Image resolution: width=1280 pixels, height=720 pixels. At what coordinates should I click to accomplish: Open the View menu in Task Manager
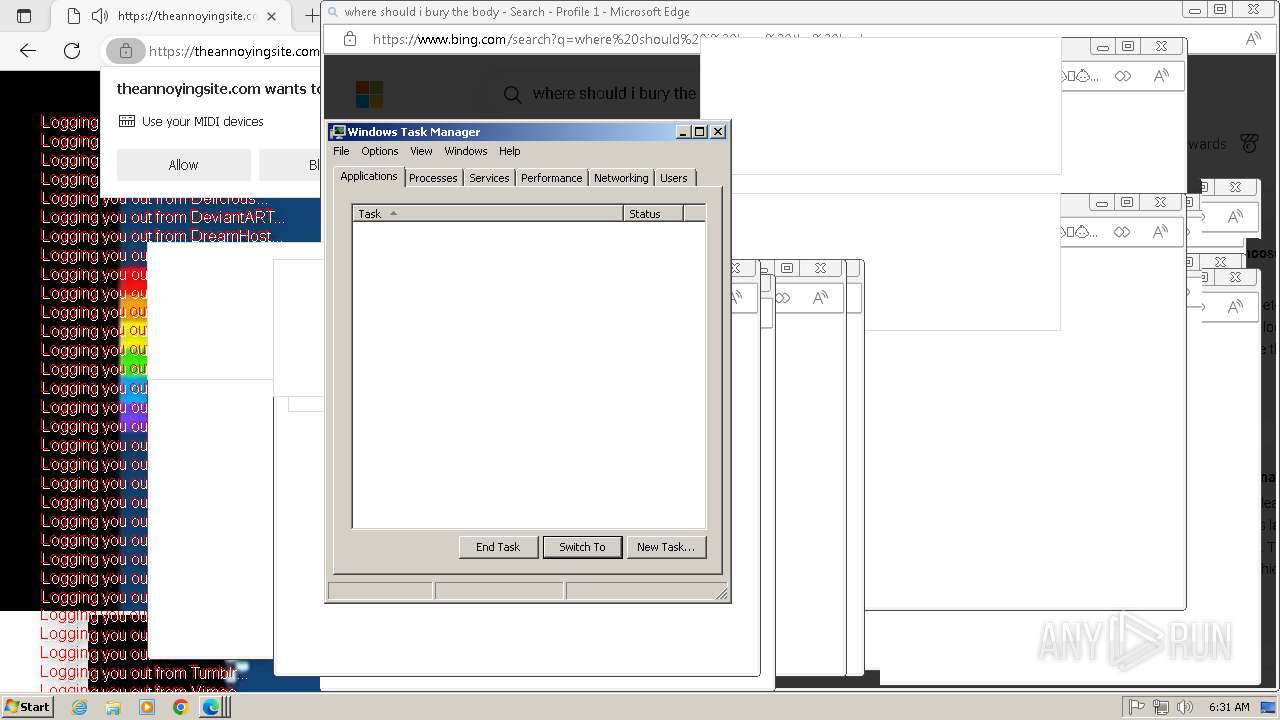[x=421, y=151]
